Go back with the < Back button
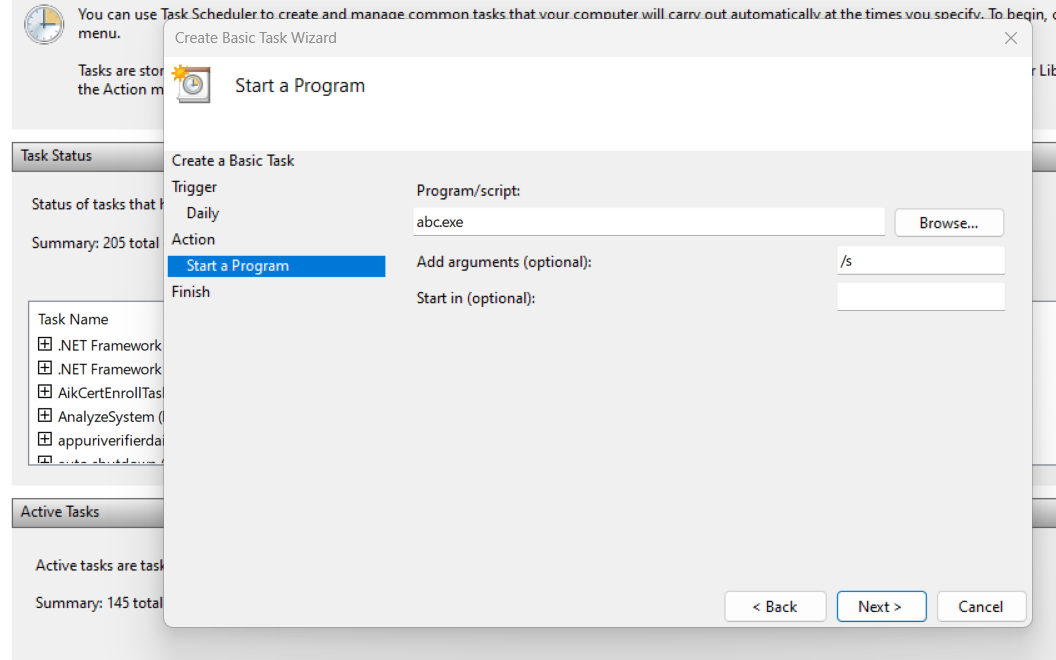This screenshot has width=1056, height=660. tap(775, 607)
